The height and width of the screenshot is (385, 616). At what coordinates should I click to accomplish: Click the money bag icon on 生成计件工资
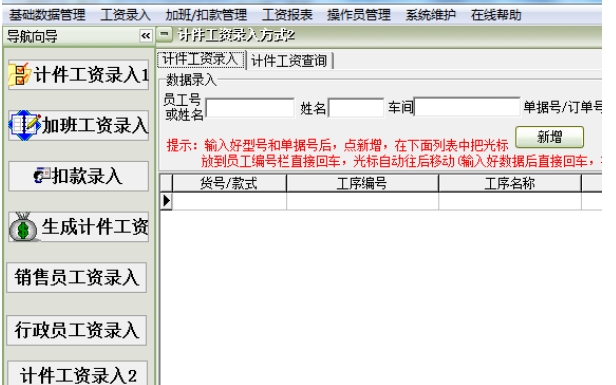[23, 227]
